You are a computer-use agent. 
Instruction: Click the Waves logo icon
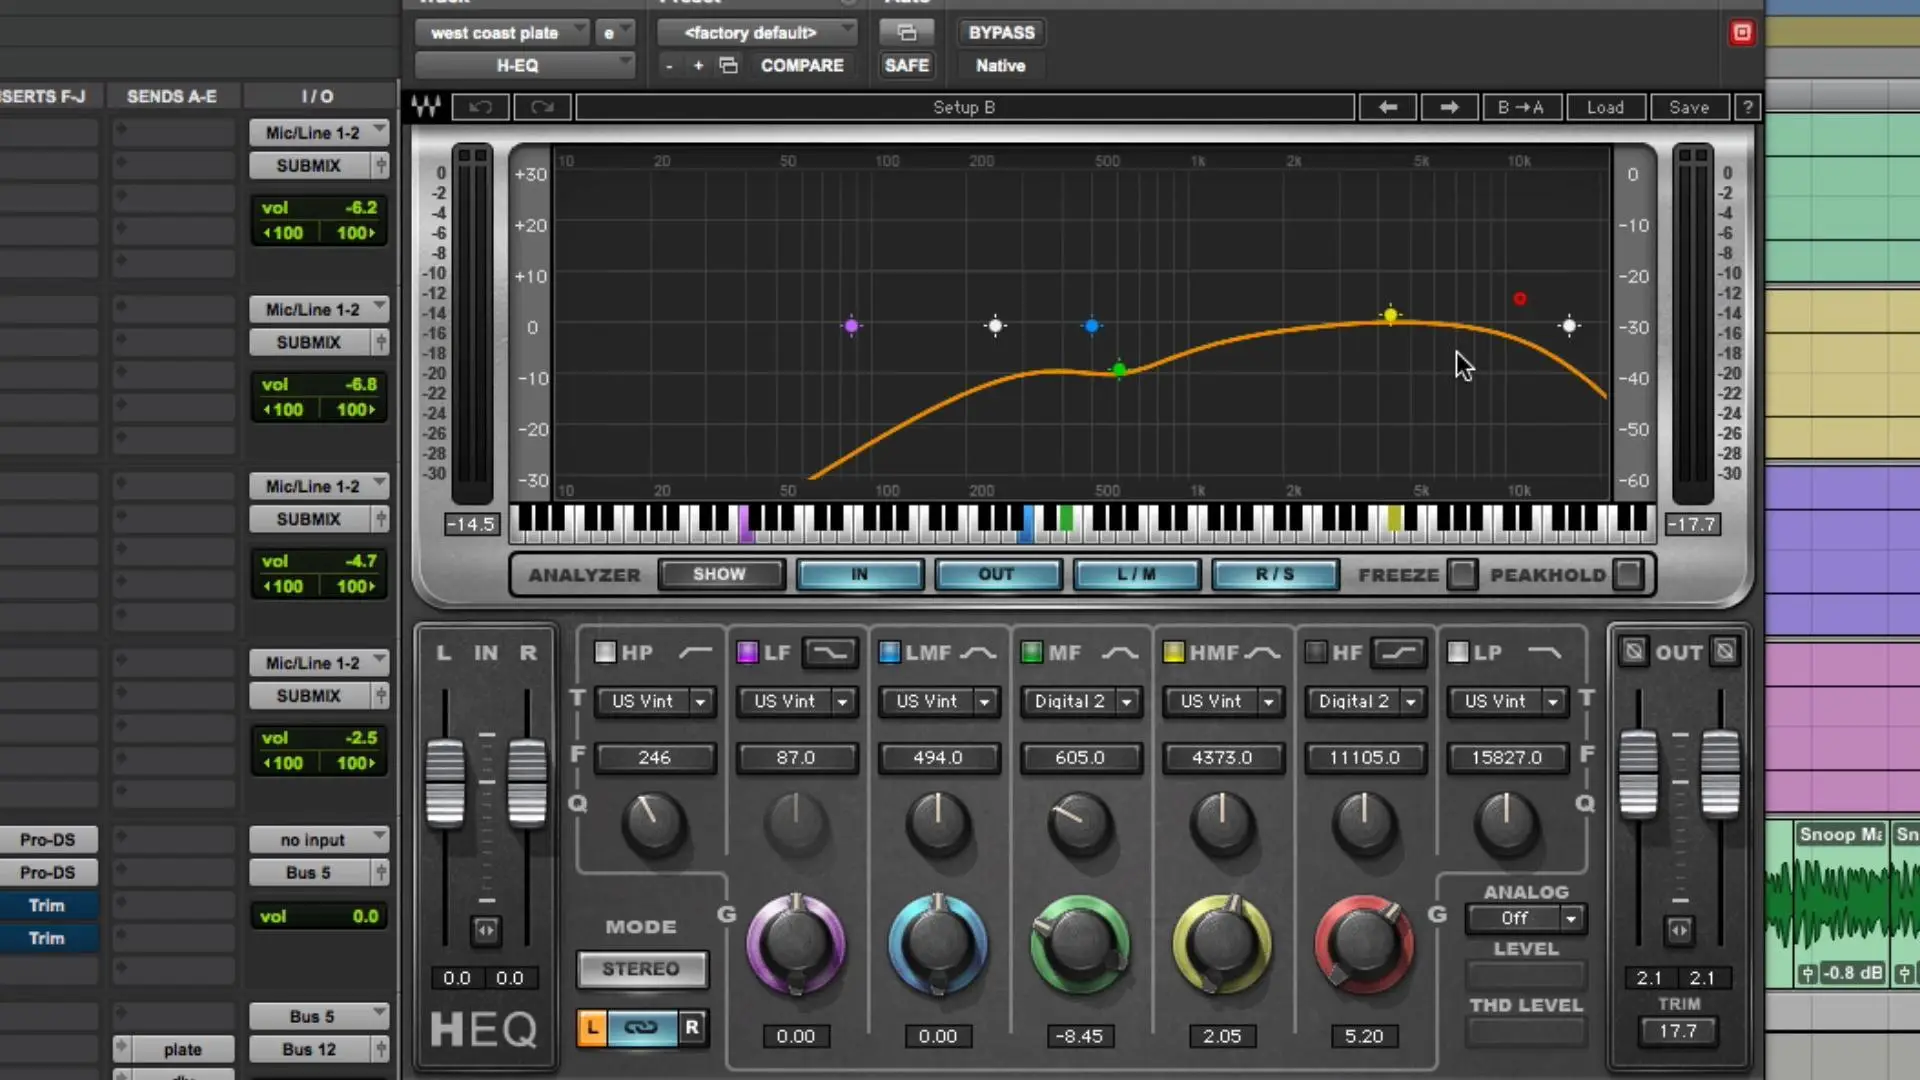(x=426, y=107)
